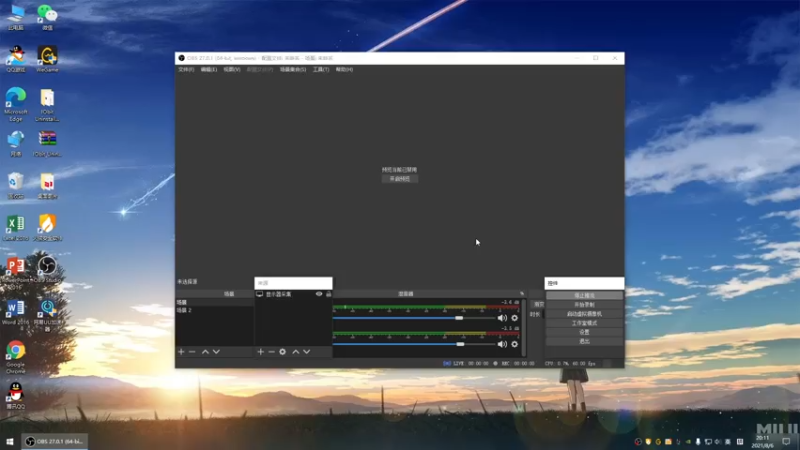Viewport: 800px width, 450px height.
Task: Click the first mixer channel volume slider
Action: coord(414,318)
